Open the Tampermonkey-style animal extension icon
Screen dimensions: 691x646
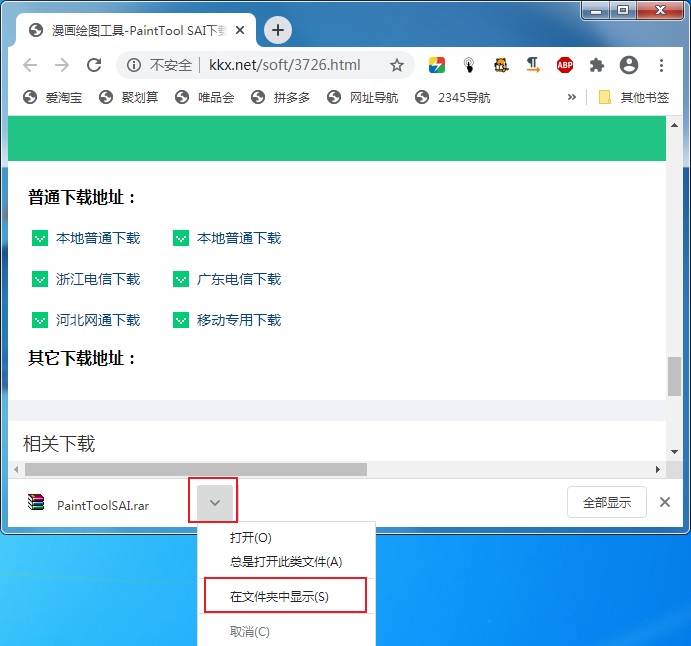point(501,65)
